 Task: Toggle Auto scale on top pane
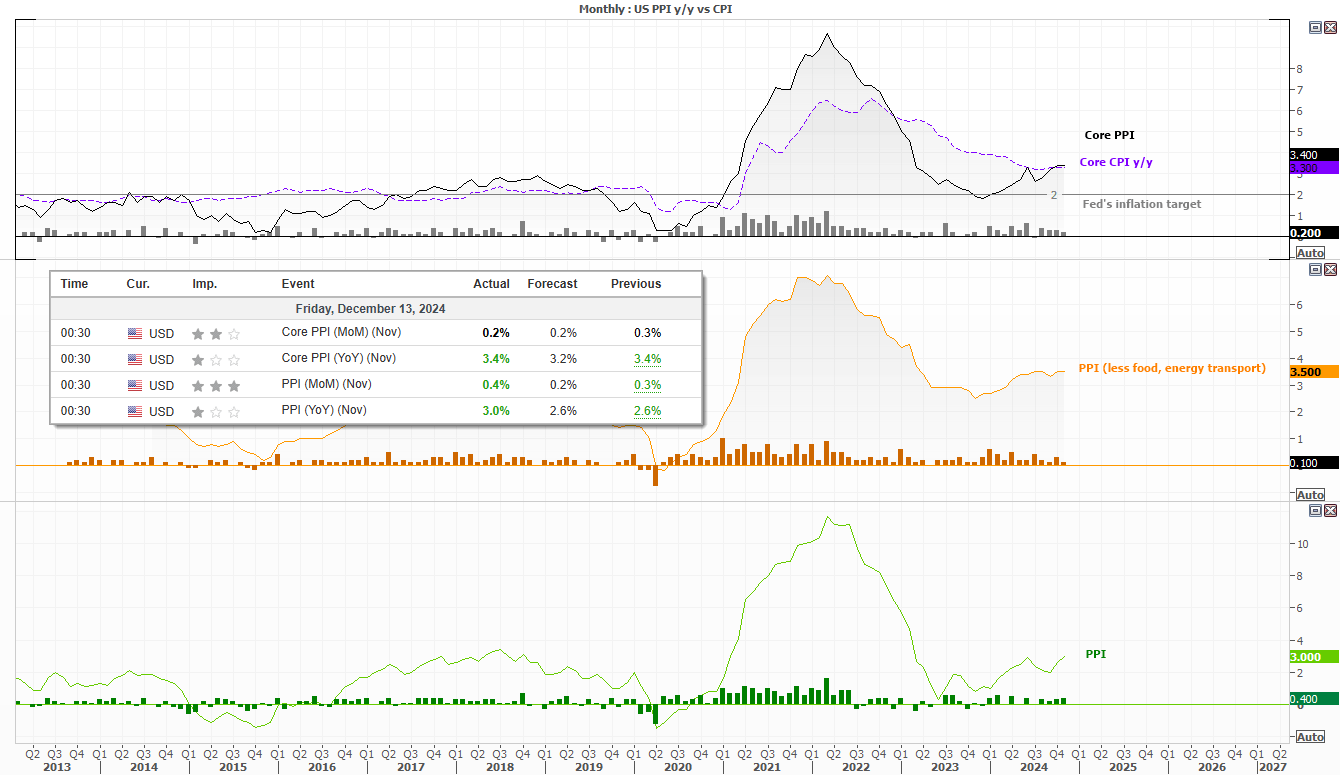tap(1310, 253)
